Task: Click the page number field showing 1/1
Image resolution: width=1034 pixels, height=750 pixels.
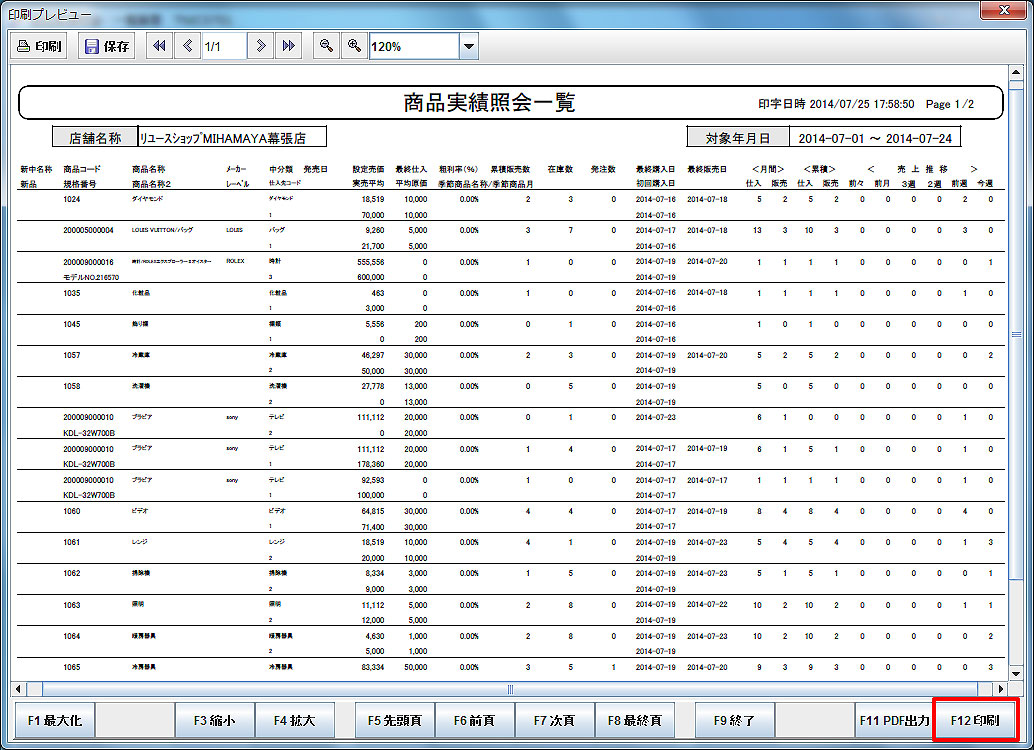Action: pyautogui.click(x=223, y=46)
